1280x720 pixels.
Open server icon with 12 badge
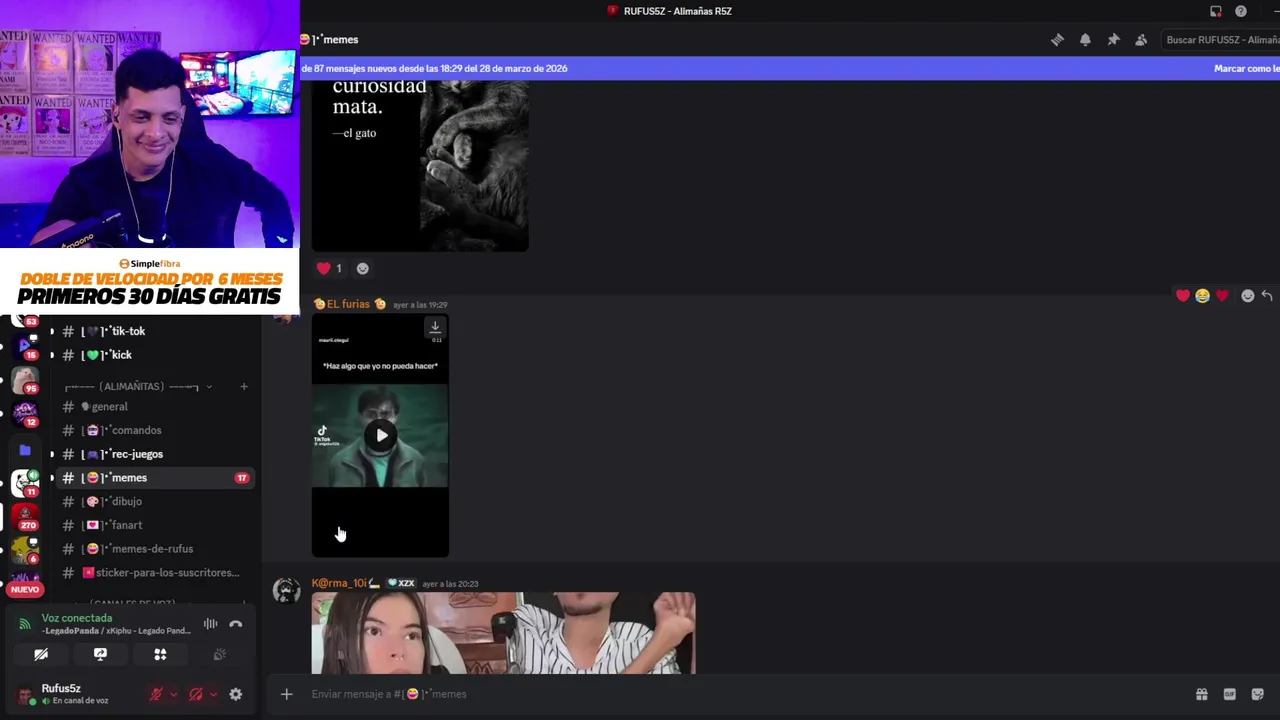25,414
